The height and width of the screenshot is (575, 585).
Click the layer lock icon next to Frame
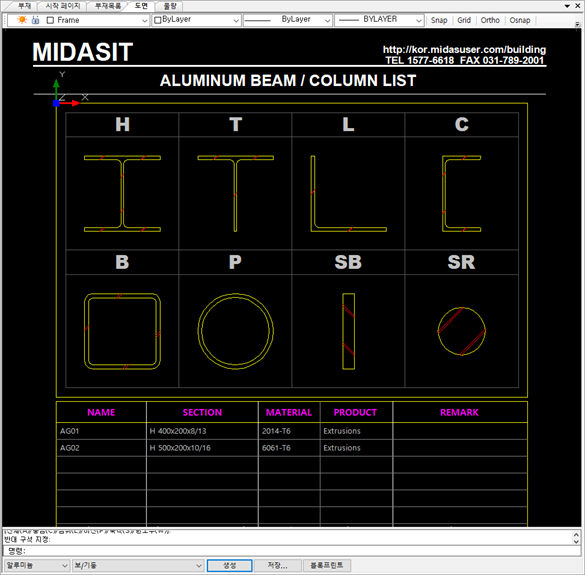pos(35,20)
